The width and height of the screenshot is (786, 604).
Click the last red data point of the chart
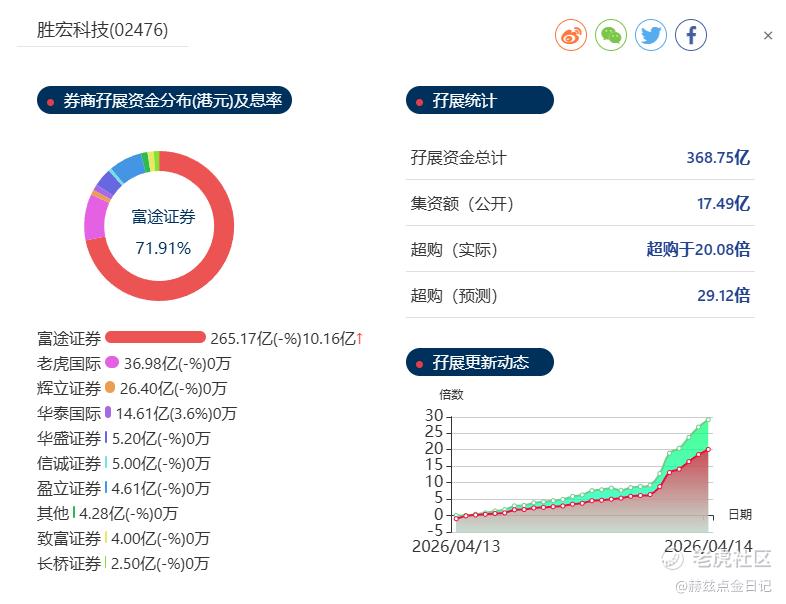tap(708, 449)
